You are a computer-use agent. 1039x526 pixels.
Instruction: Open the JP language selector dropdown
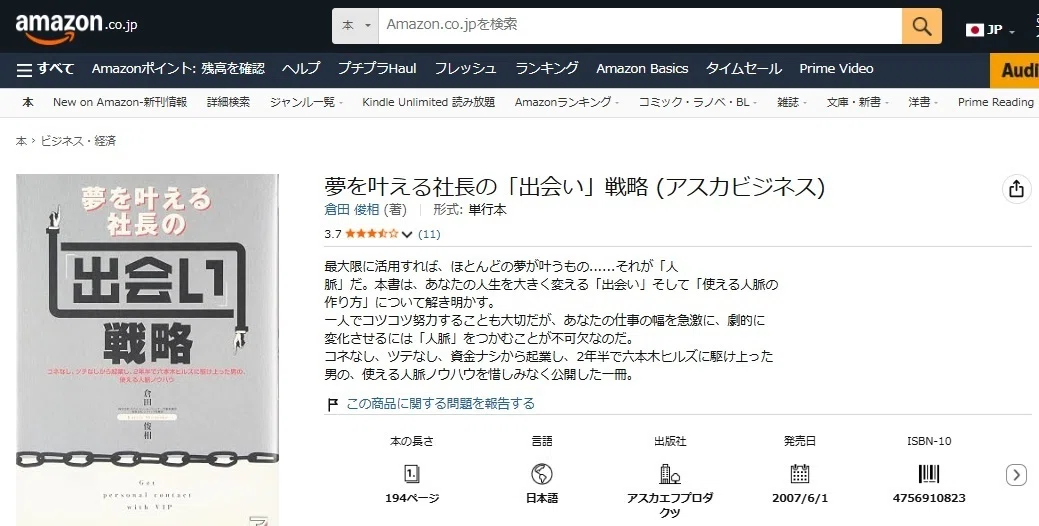pyautogui.click(x=991, y=30)
